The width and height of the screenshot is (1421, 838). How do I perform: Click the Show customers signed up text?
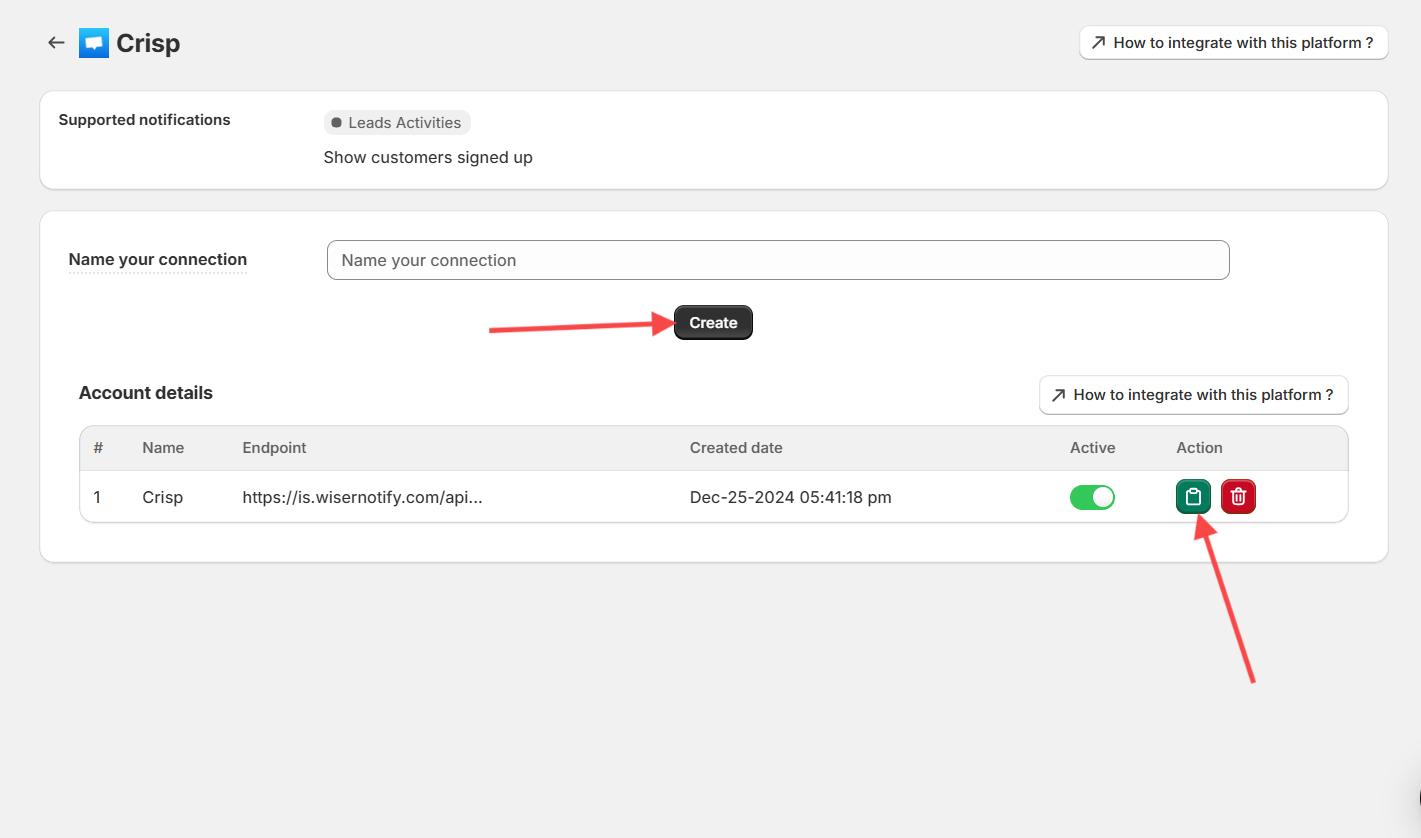(x=428, y=157)
